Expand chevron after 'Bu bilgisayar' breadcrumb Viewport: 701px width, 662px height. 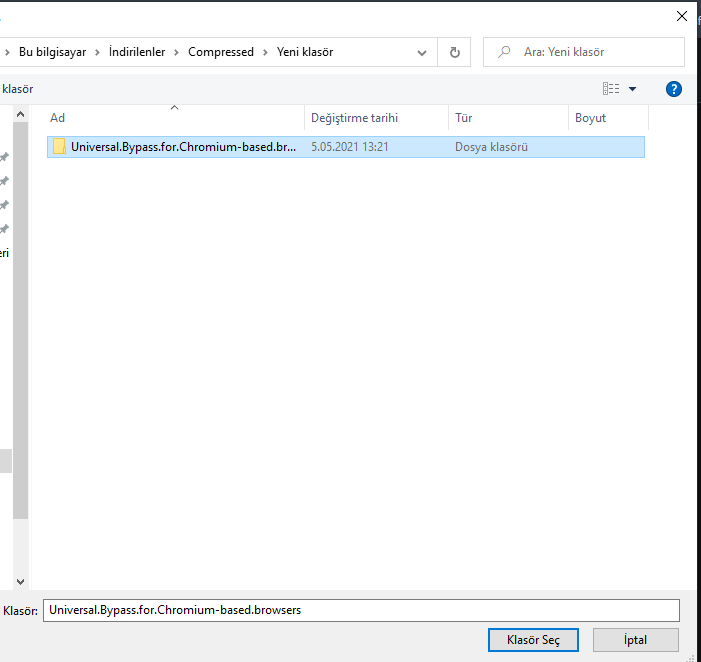(97, 52)
